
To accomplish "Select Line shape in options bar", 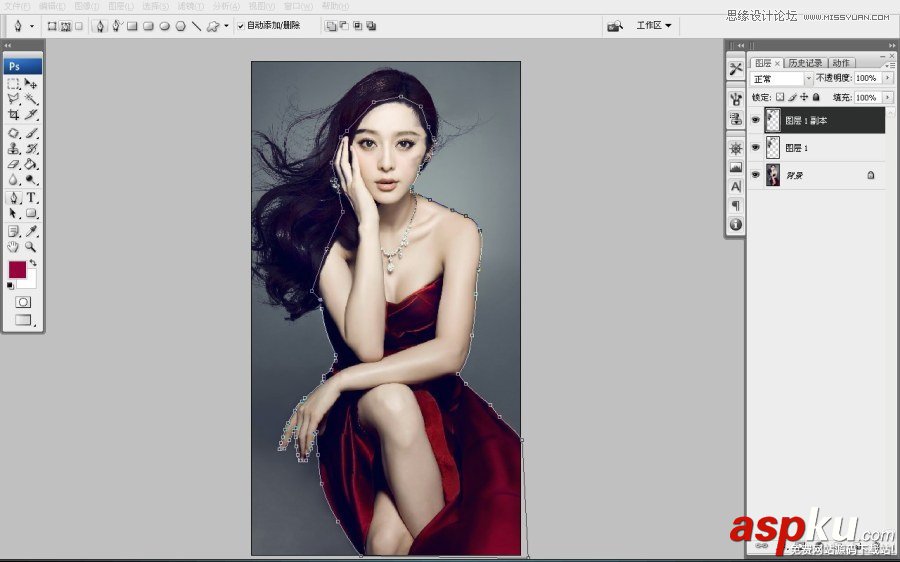I will point(196,26).
